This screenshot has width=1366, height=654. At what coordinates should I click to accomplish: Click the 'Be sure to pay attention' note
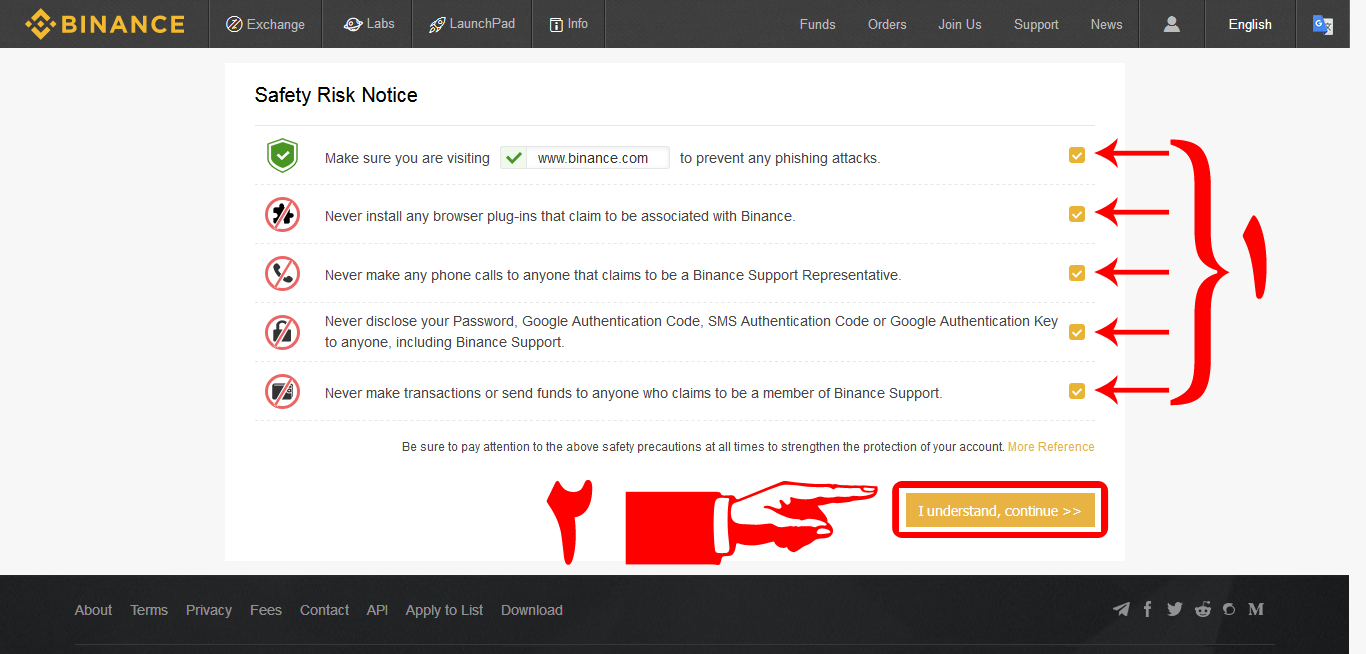[703, 447]
